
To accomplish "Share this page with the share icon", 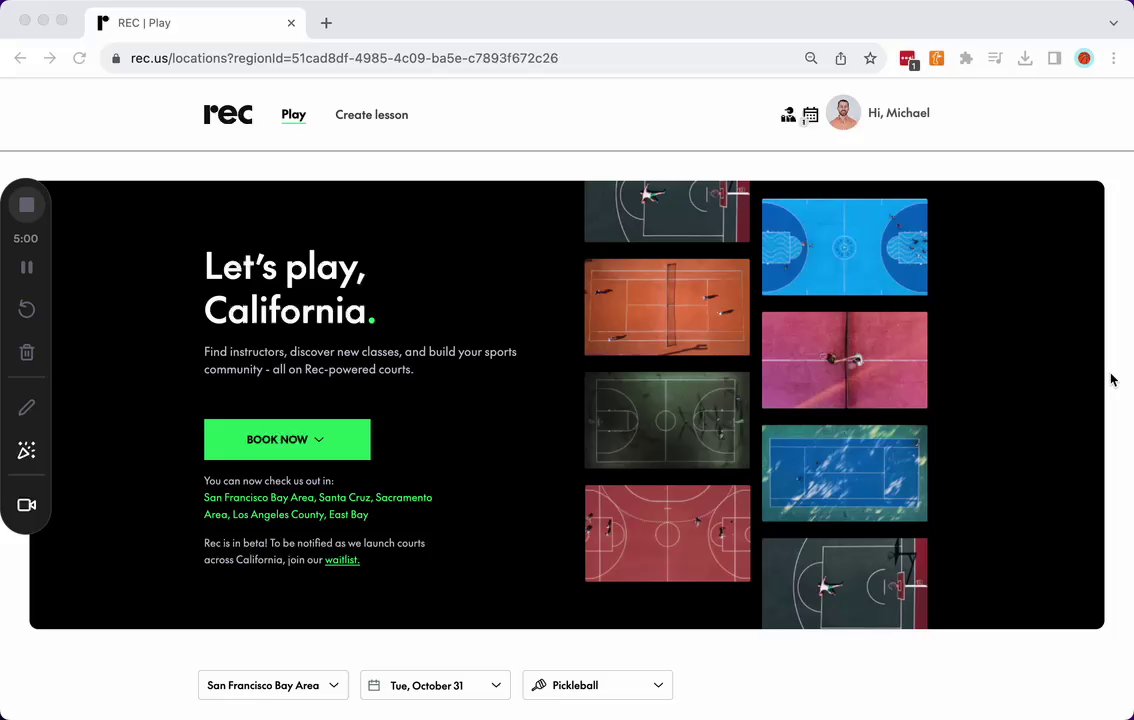I will (x=840, y=59).
